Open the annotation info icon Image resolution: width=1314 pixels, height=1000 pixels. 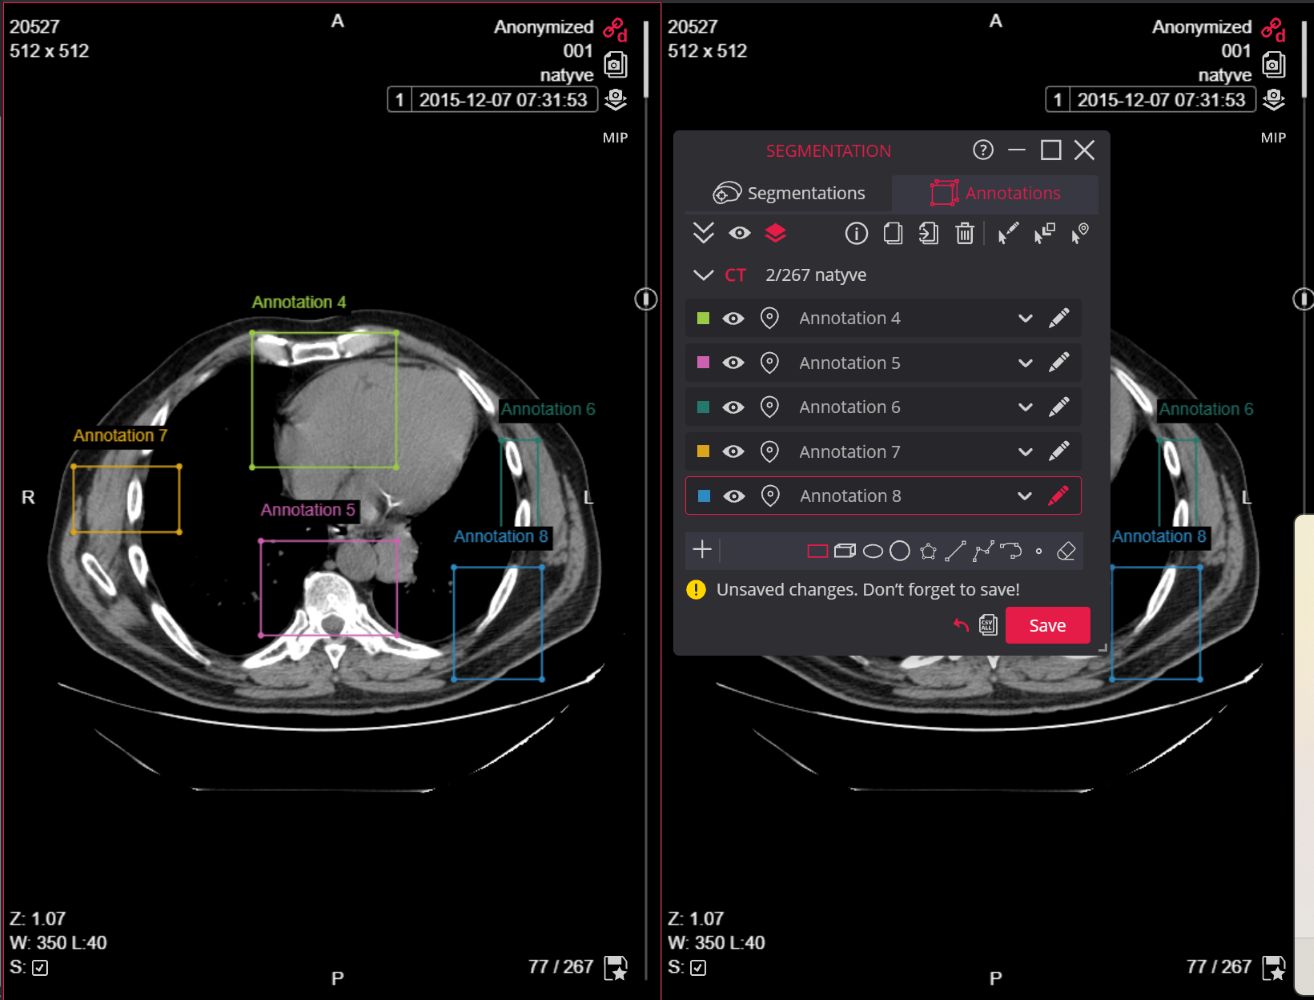[856, 233]
